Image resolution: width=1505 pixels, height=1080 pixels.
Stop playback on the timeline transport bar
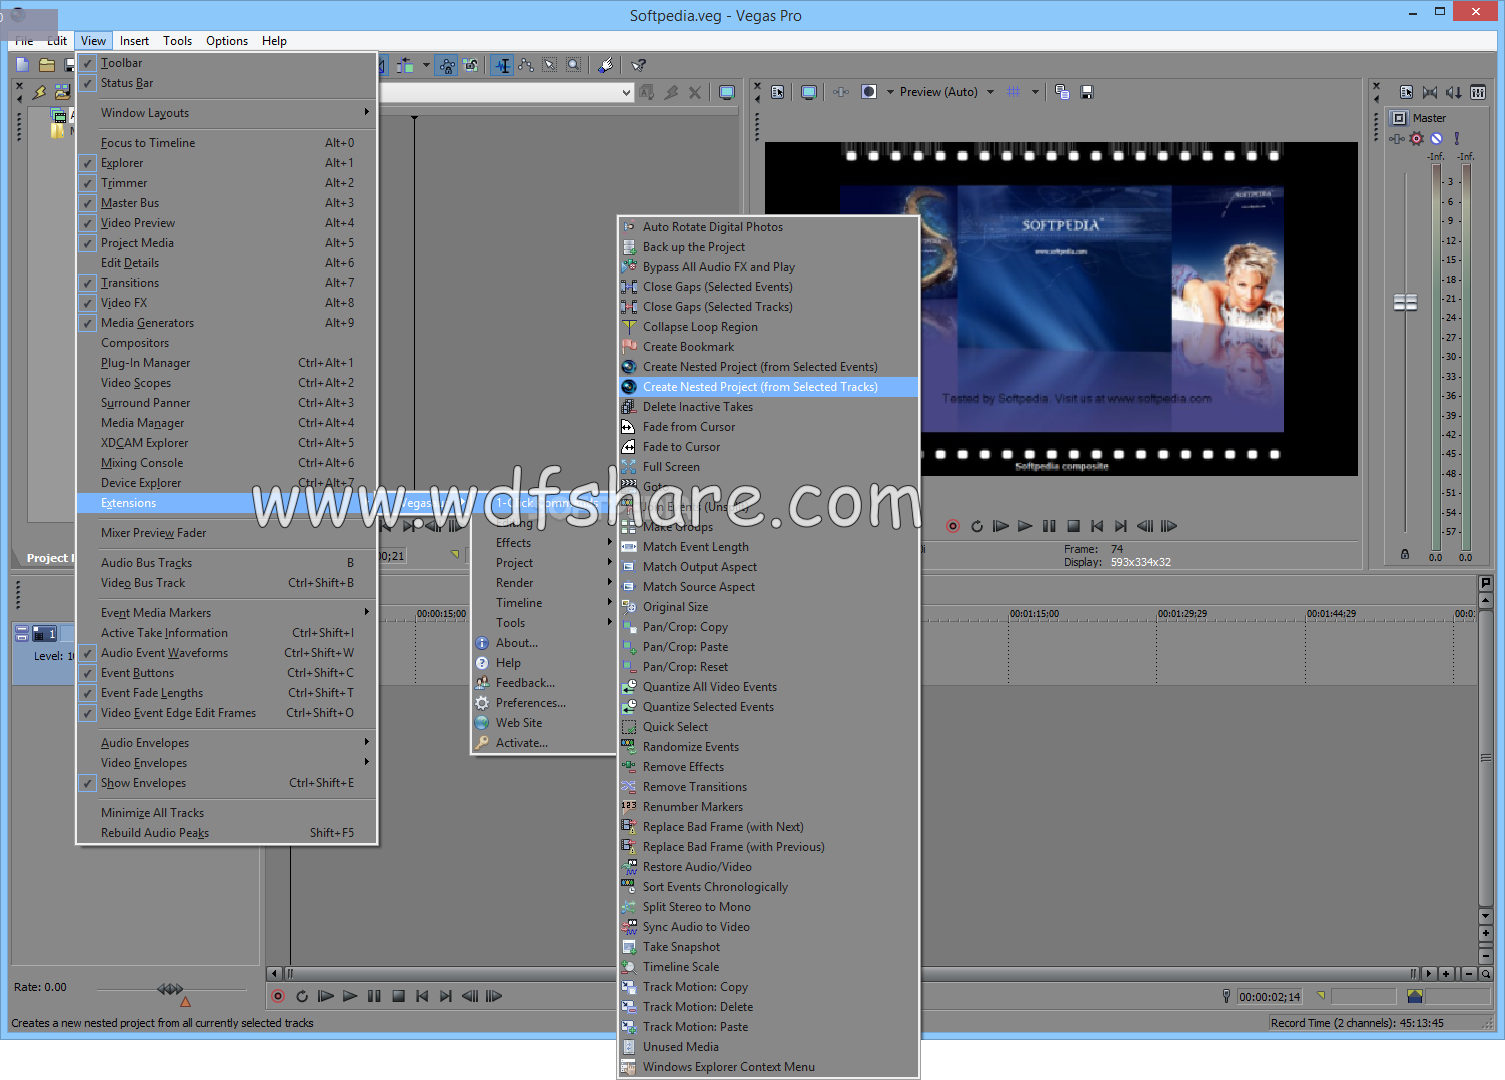click(398, 996)
